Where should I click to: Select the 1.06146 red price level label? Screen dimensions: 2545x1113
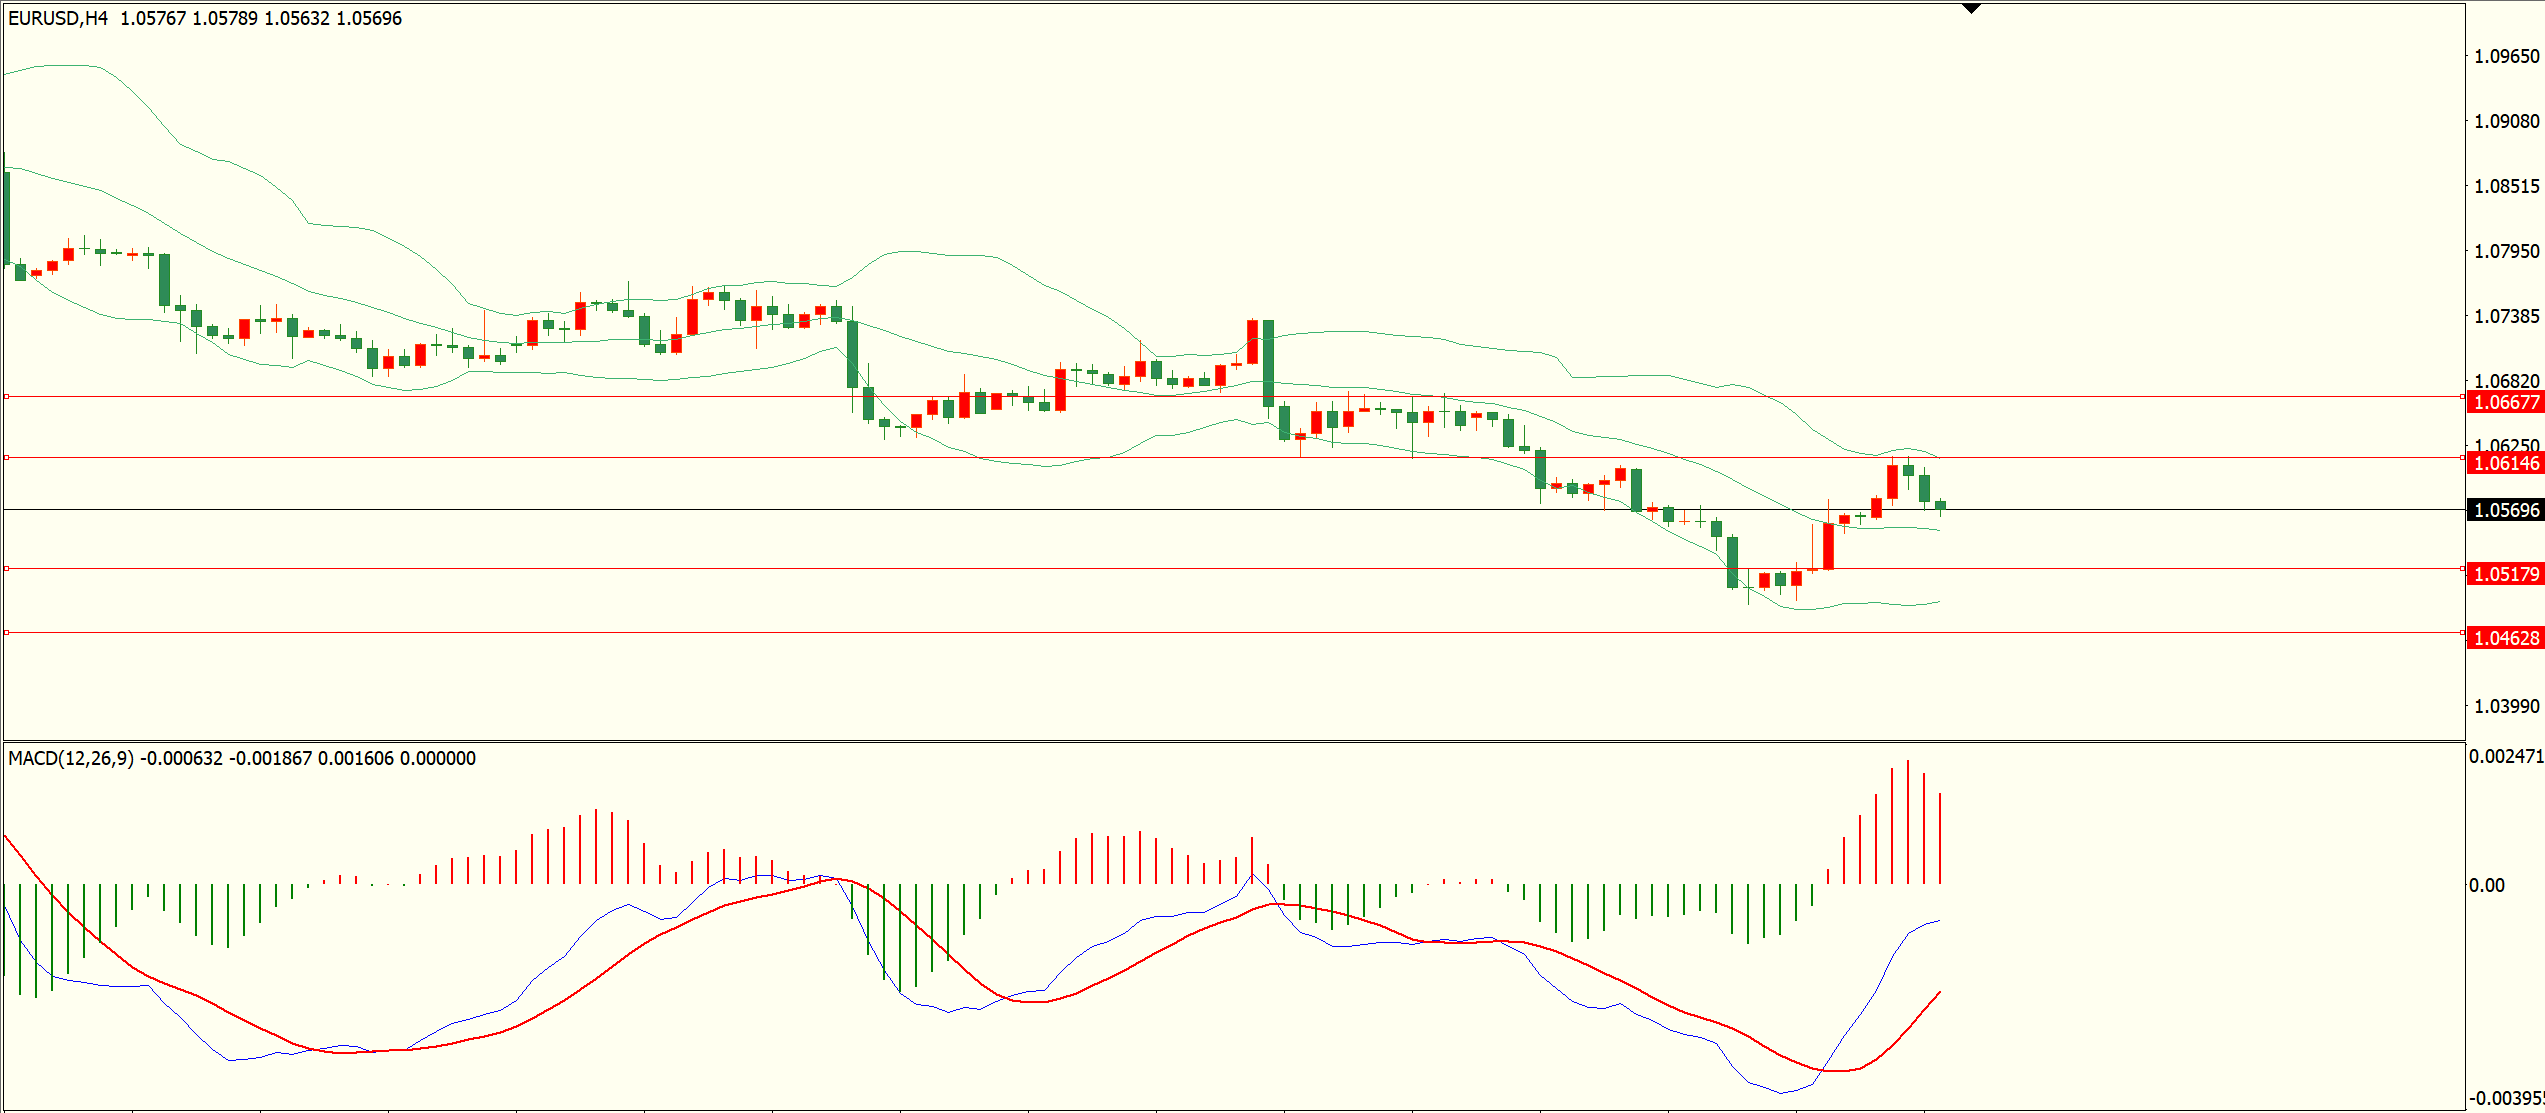click(2505, 463)
